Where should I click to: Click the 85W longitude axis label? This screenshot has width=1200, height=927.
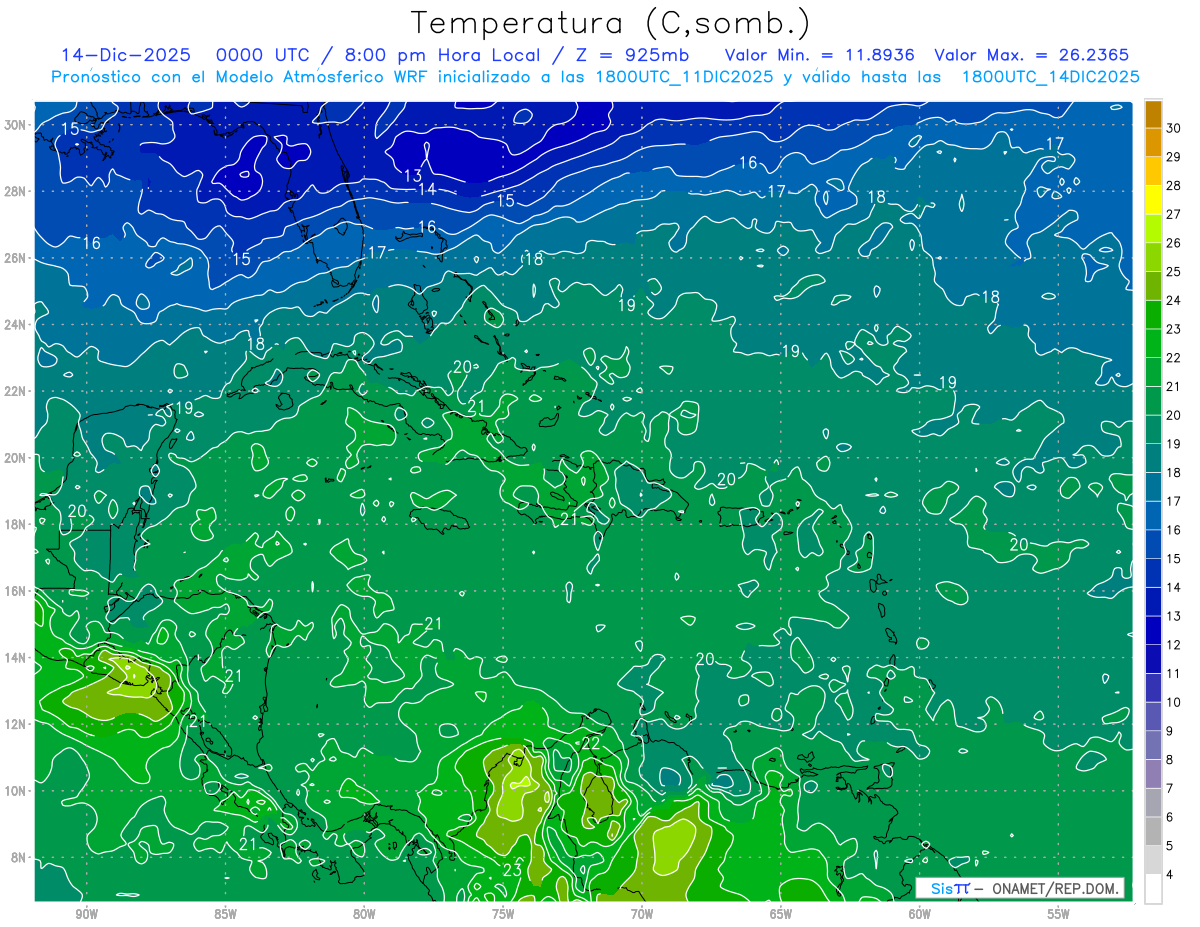pyautogui.click(x=226, y=915)
